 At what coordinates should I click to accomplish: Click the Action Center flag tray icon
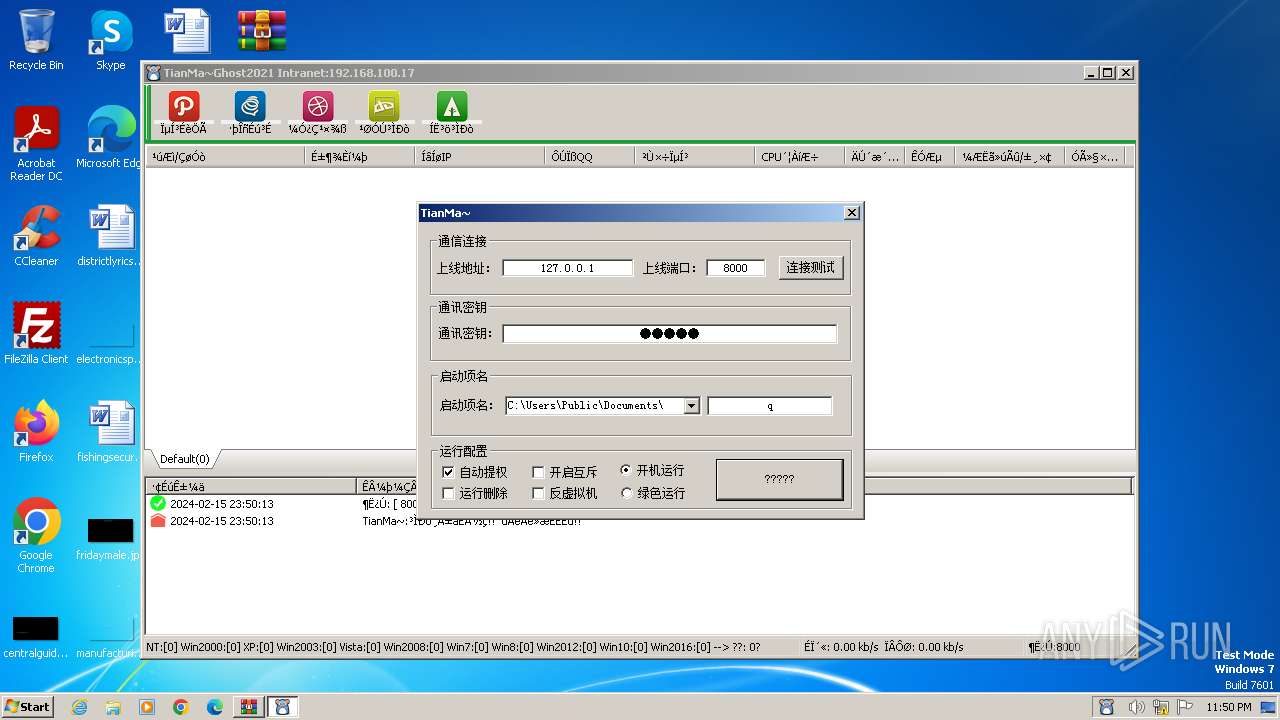pos(1185,707)
